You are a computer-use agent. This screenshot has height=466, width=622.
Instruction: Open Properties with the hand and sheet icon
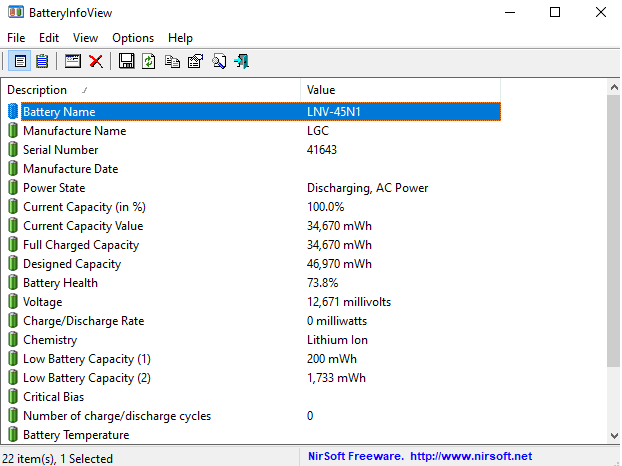(195, 61)
